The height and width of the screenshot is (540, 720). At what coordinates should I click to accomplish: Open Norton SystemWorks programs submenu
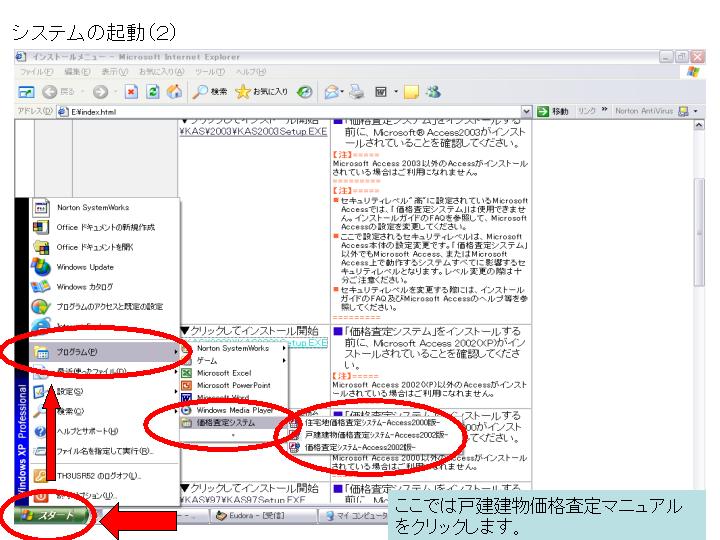coord(234,348)
